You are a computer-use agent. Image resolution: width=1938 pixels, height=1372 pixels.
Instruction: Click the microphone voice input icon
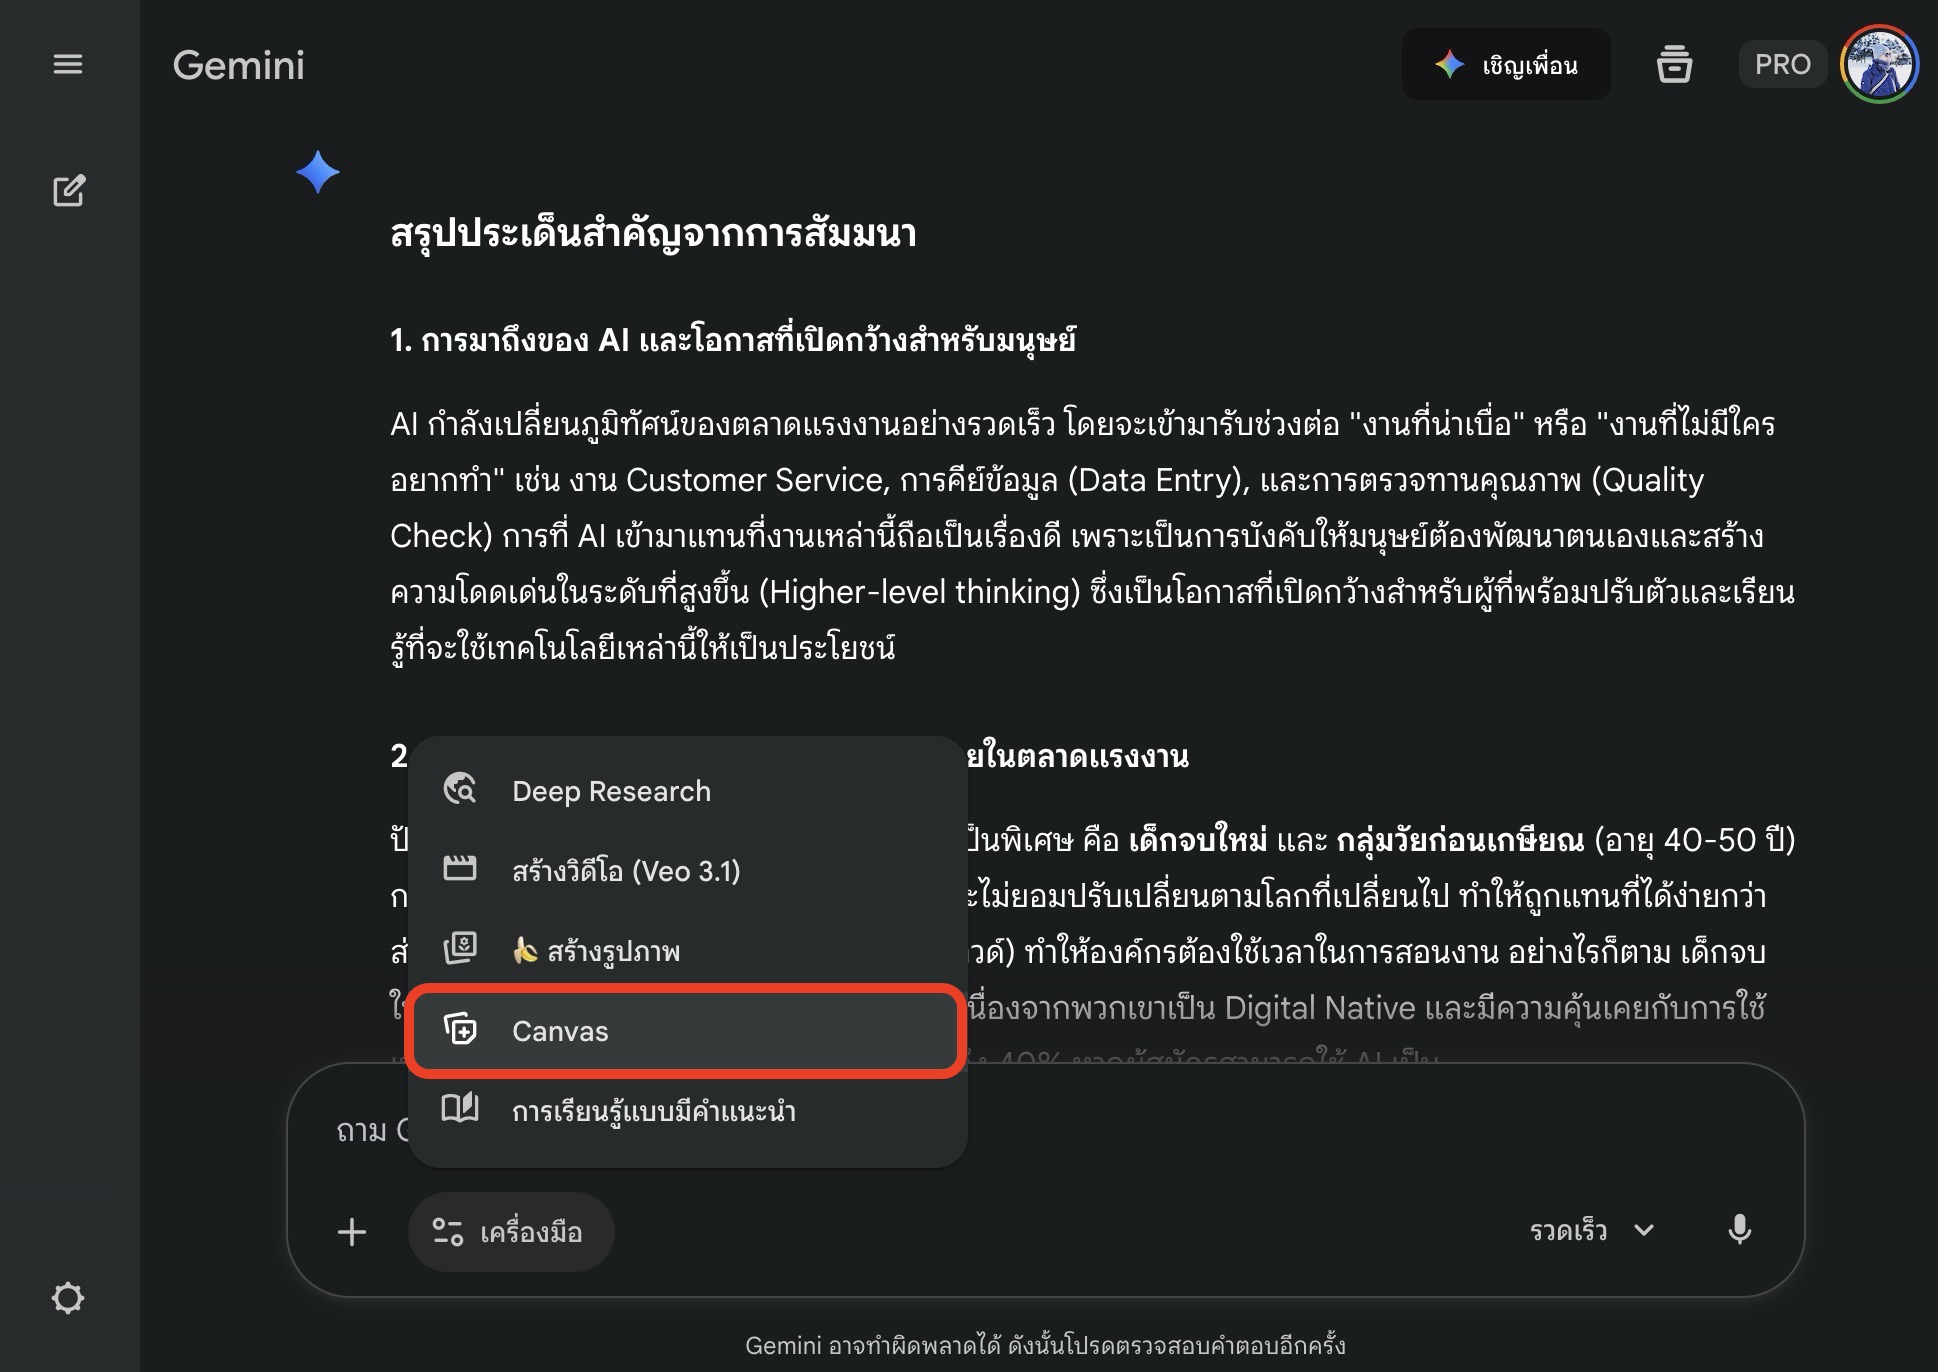pyautogui.click(x=1739, y=1230)
